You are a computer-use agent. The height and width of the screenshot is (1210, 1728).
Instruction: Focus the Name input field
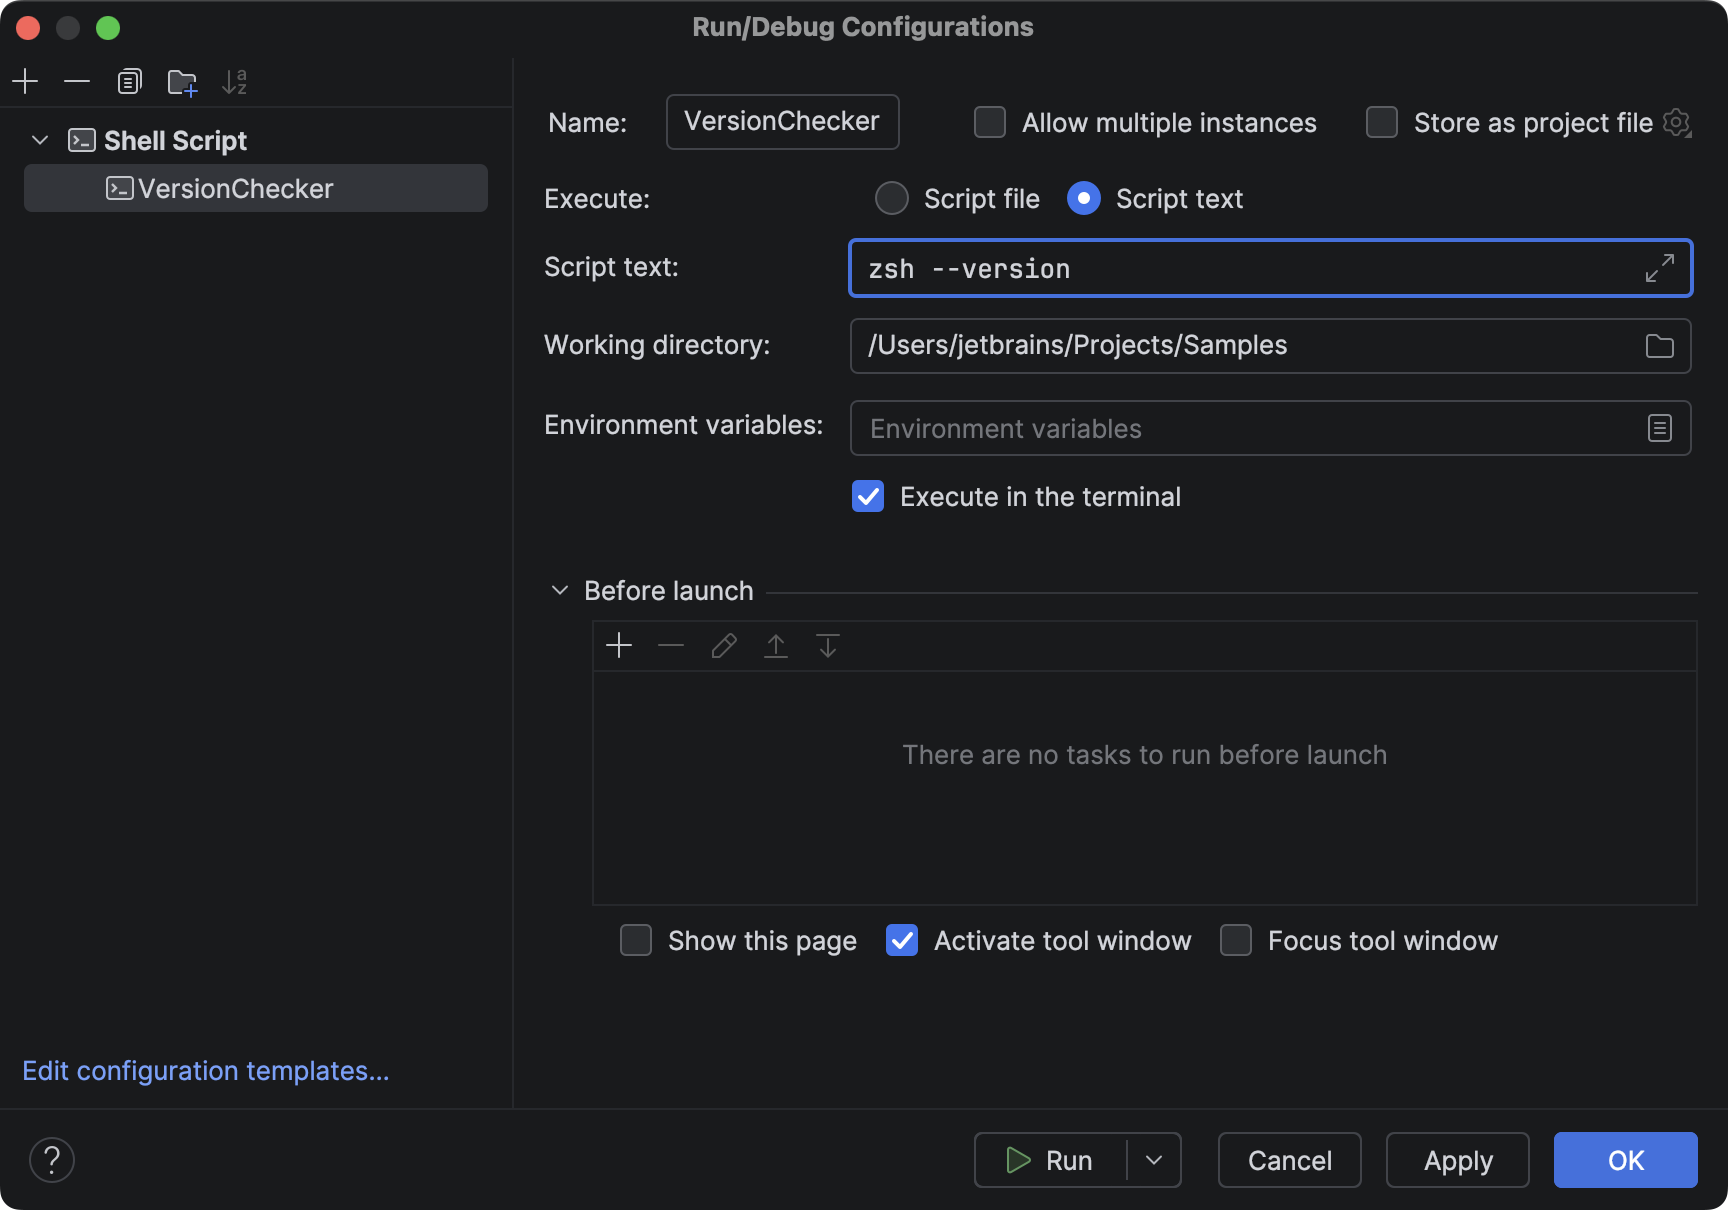(x=783, y=122)
